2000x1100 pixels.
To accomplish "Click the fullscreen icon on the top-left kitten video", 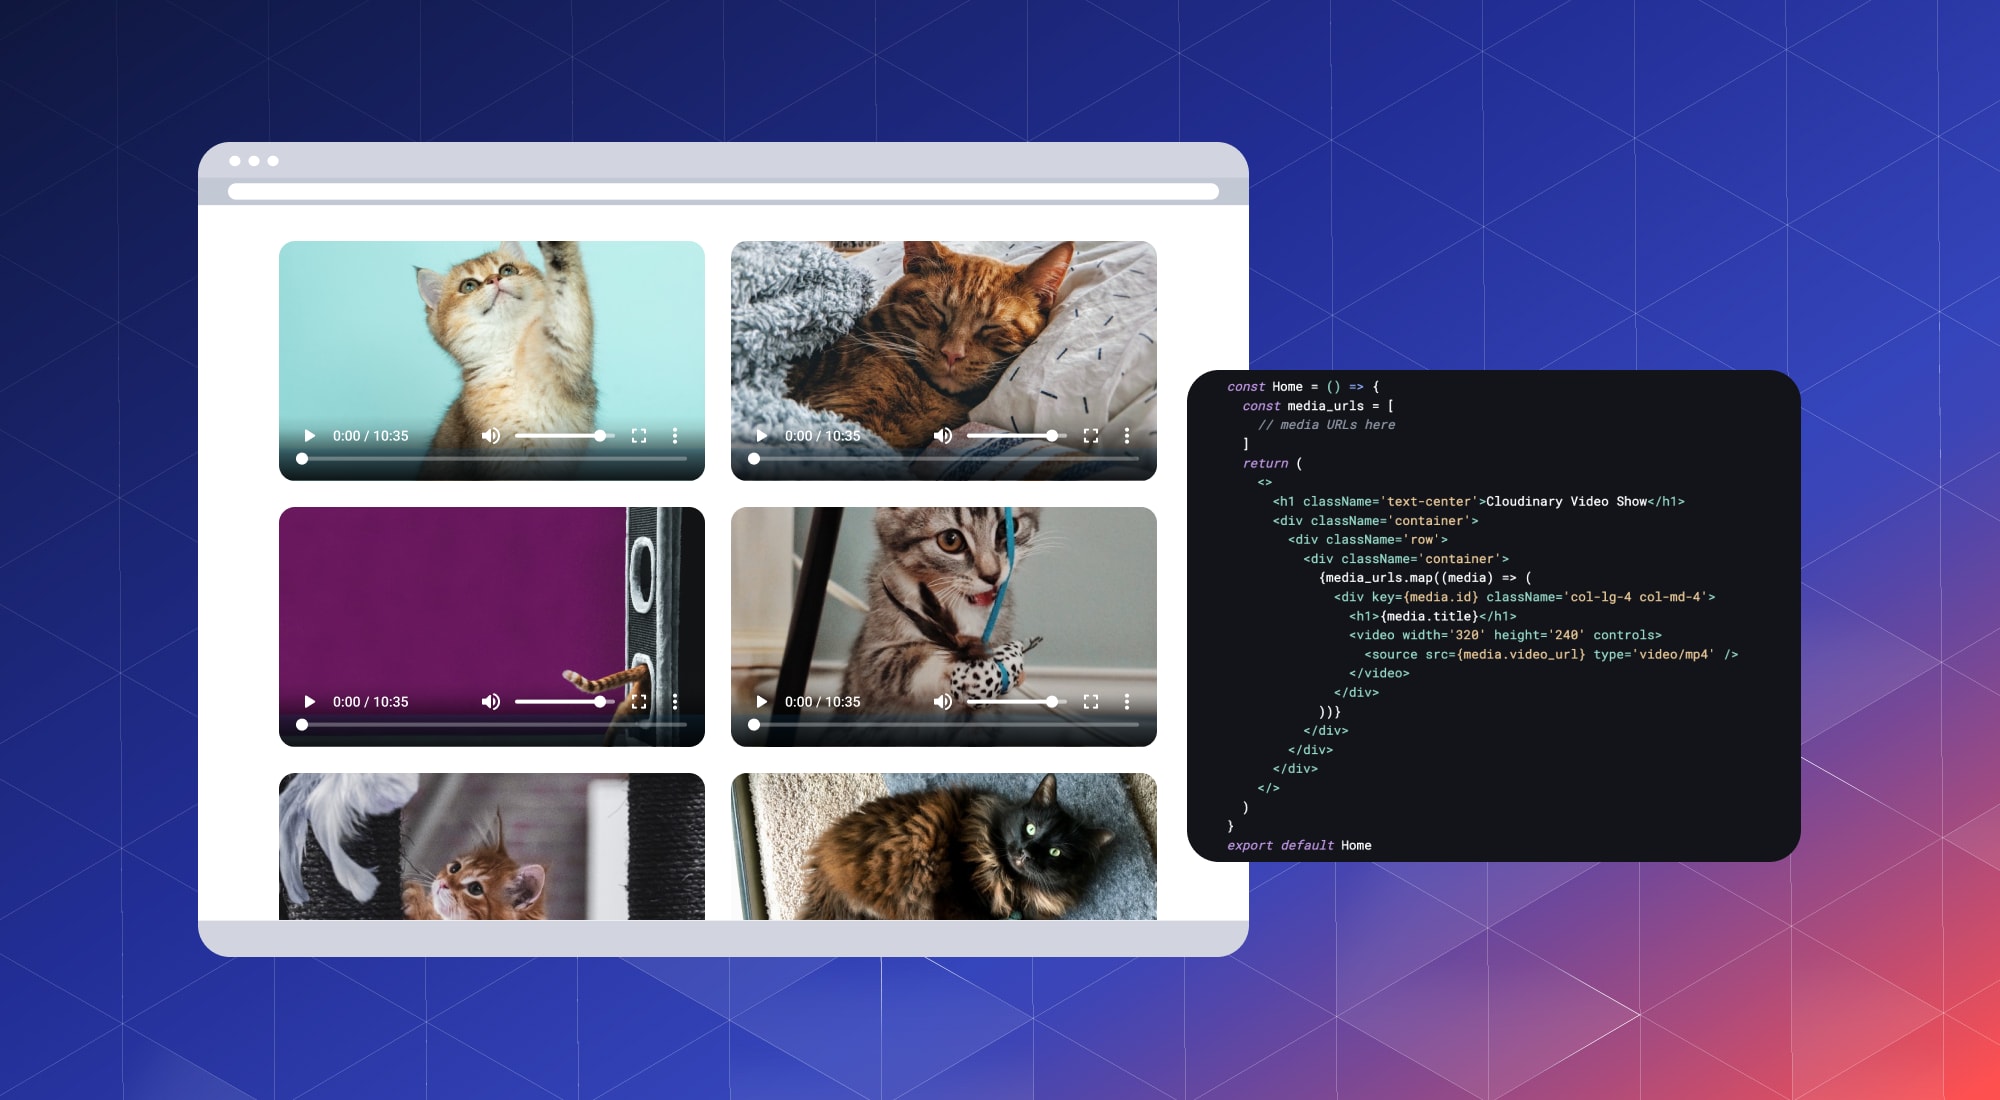I will coord(639,436).
